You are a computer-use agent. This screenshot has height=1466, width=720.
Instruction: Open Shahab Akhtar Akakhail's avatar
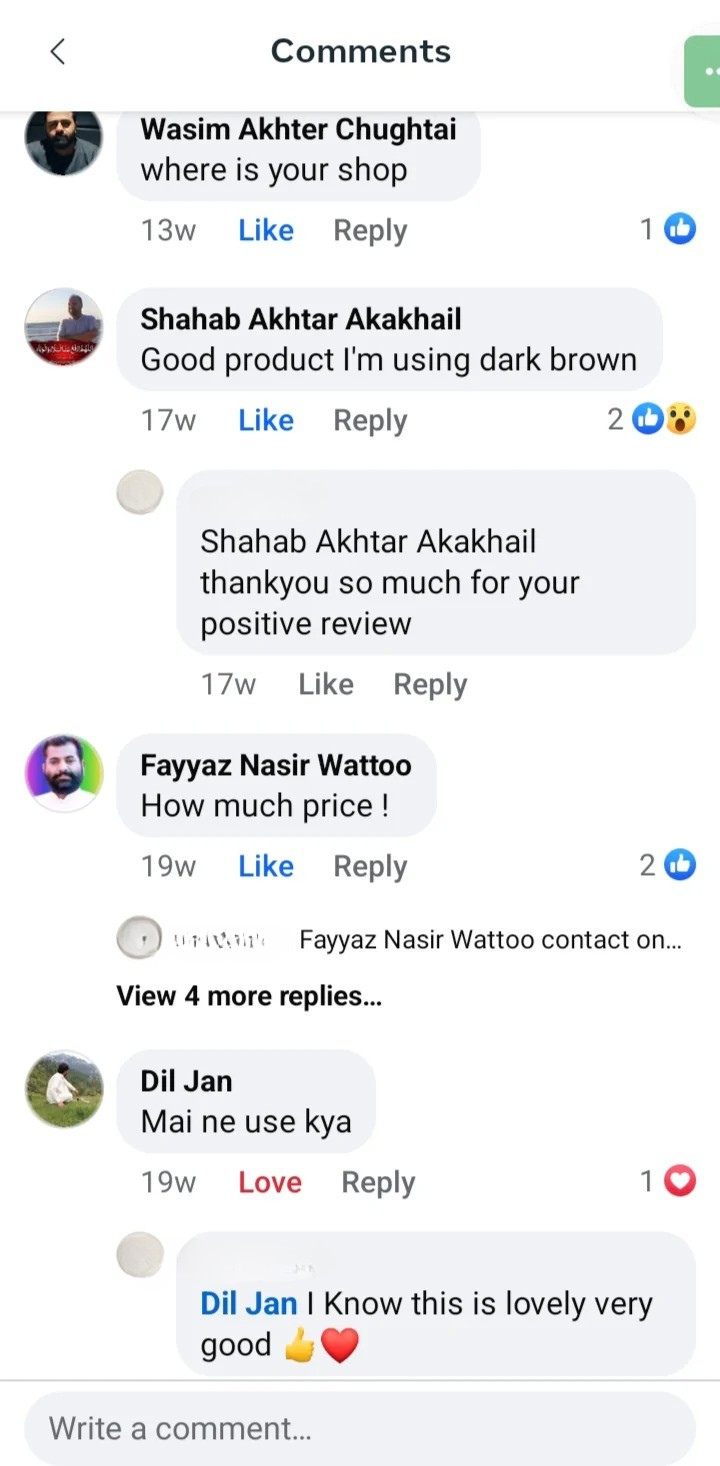pos(63,327)
